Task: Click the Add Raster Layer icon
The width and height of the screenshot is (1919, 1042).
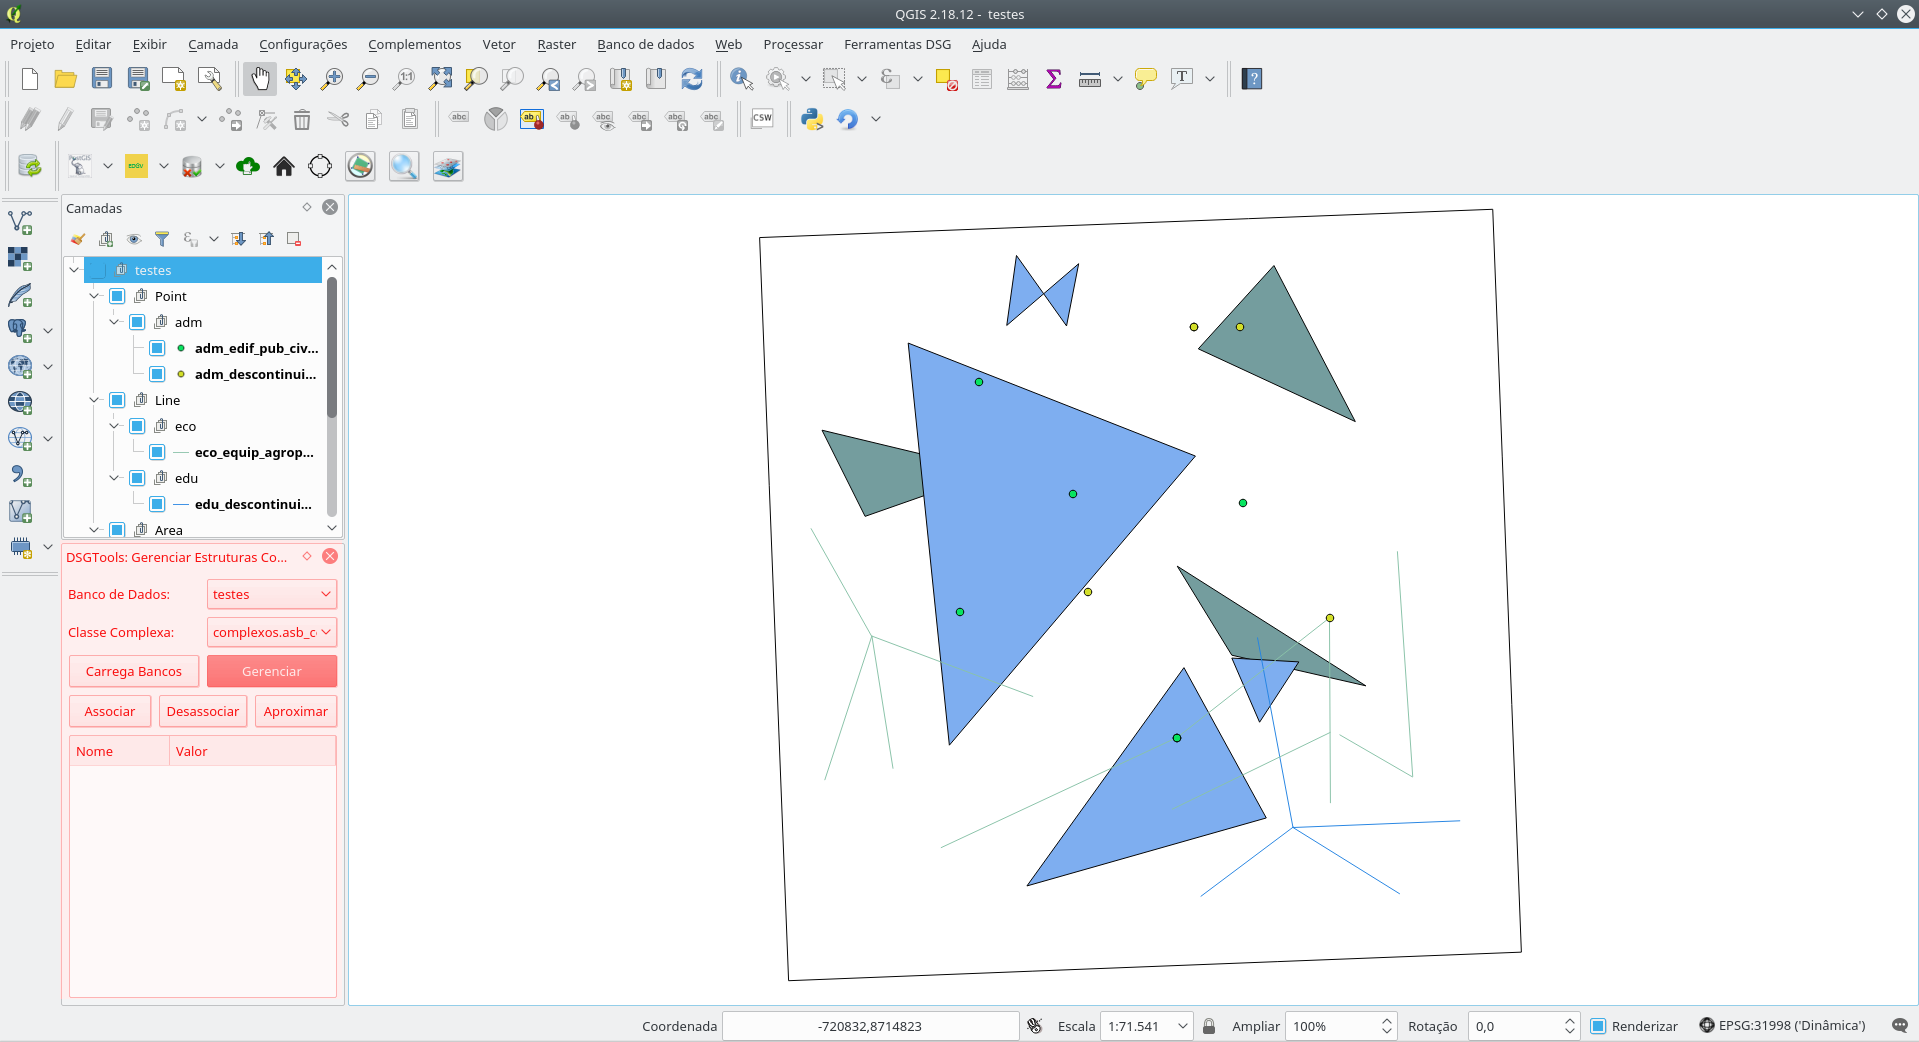Action: (20, 258)
